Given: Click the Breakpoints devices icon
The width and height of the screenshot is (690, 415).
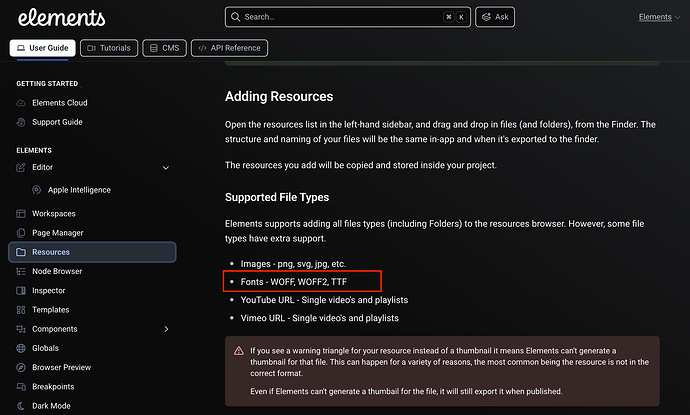Looking at the screenshot, I should (21, 386).
